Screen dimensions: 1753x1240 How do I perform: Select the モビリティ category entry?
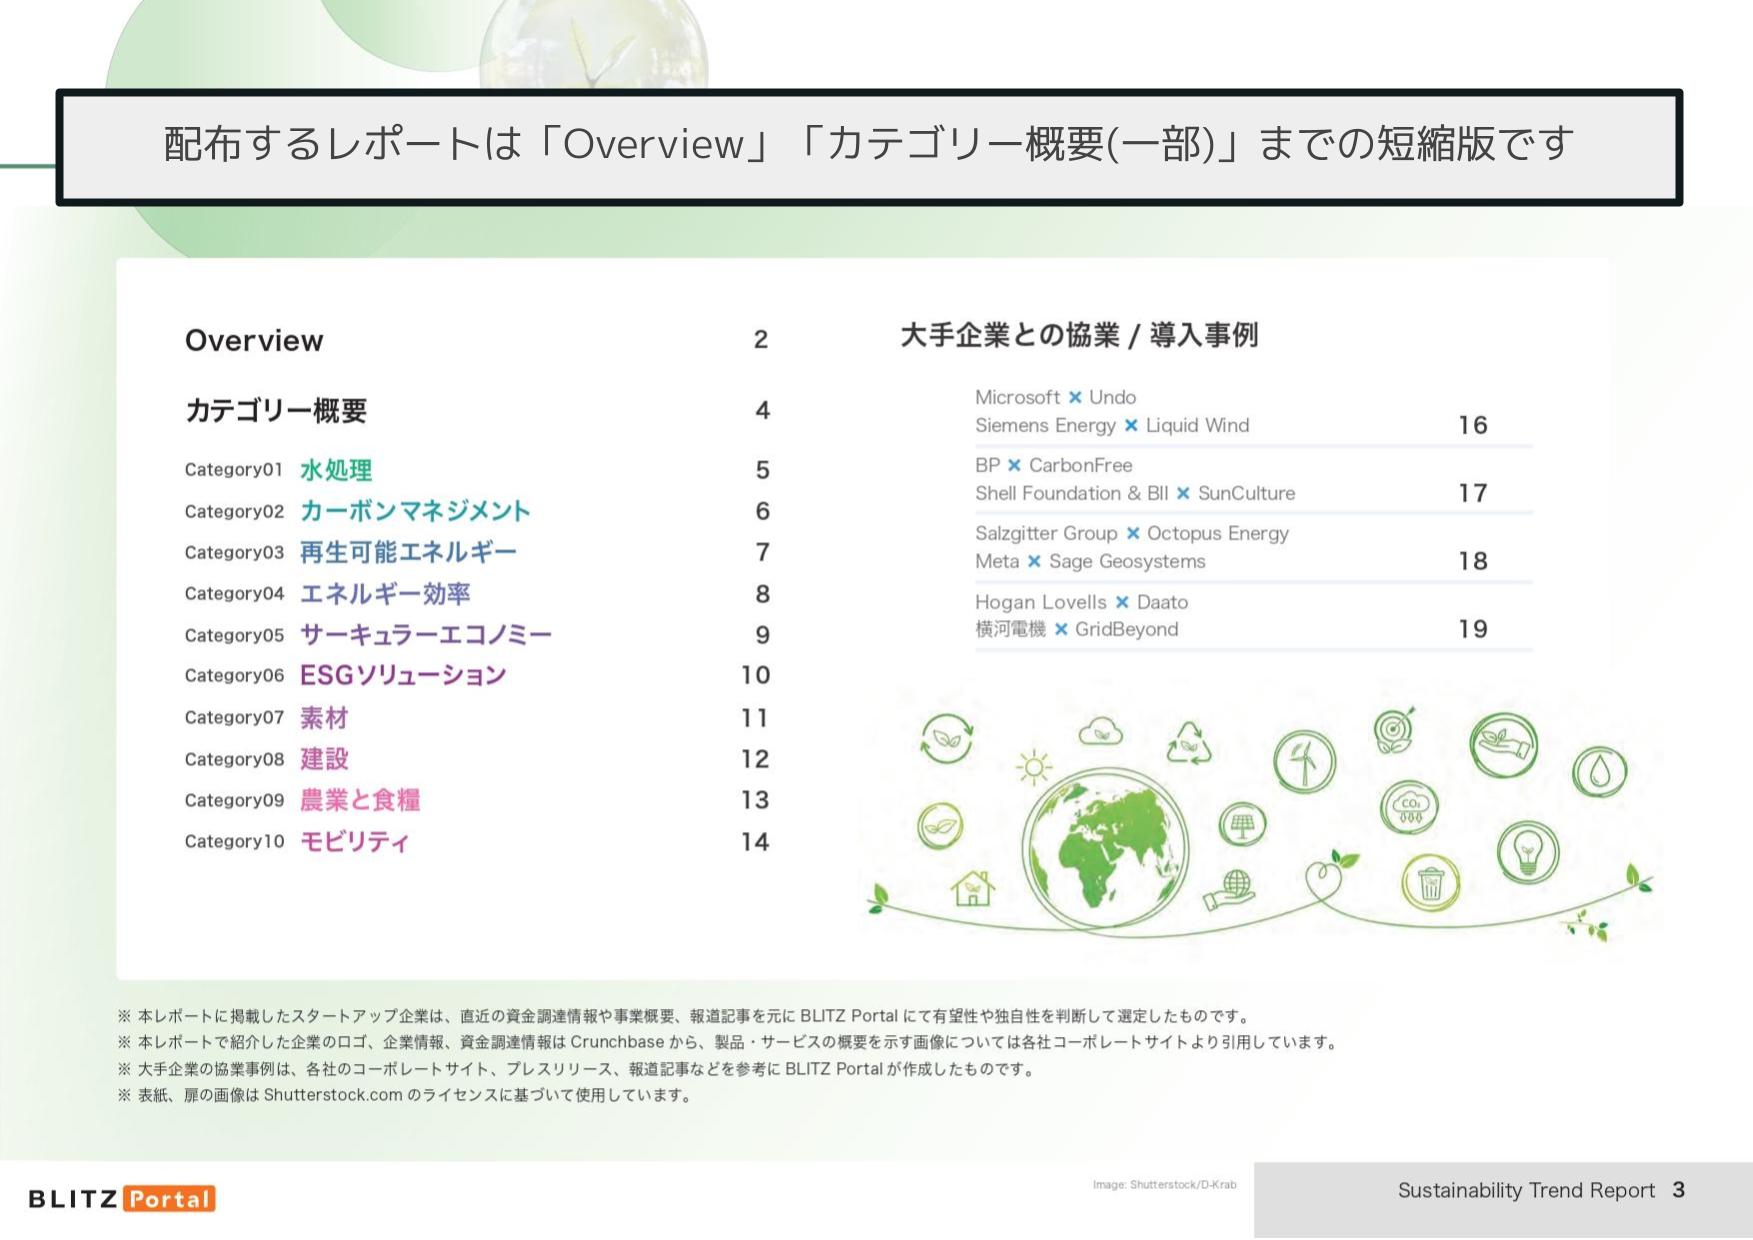pos(354,842)
